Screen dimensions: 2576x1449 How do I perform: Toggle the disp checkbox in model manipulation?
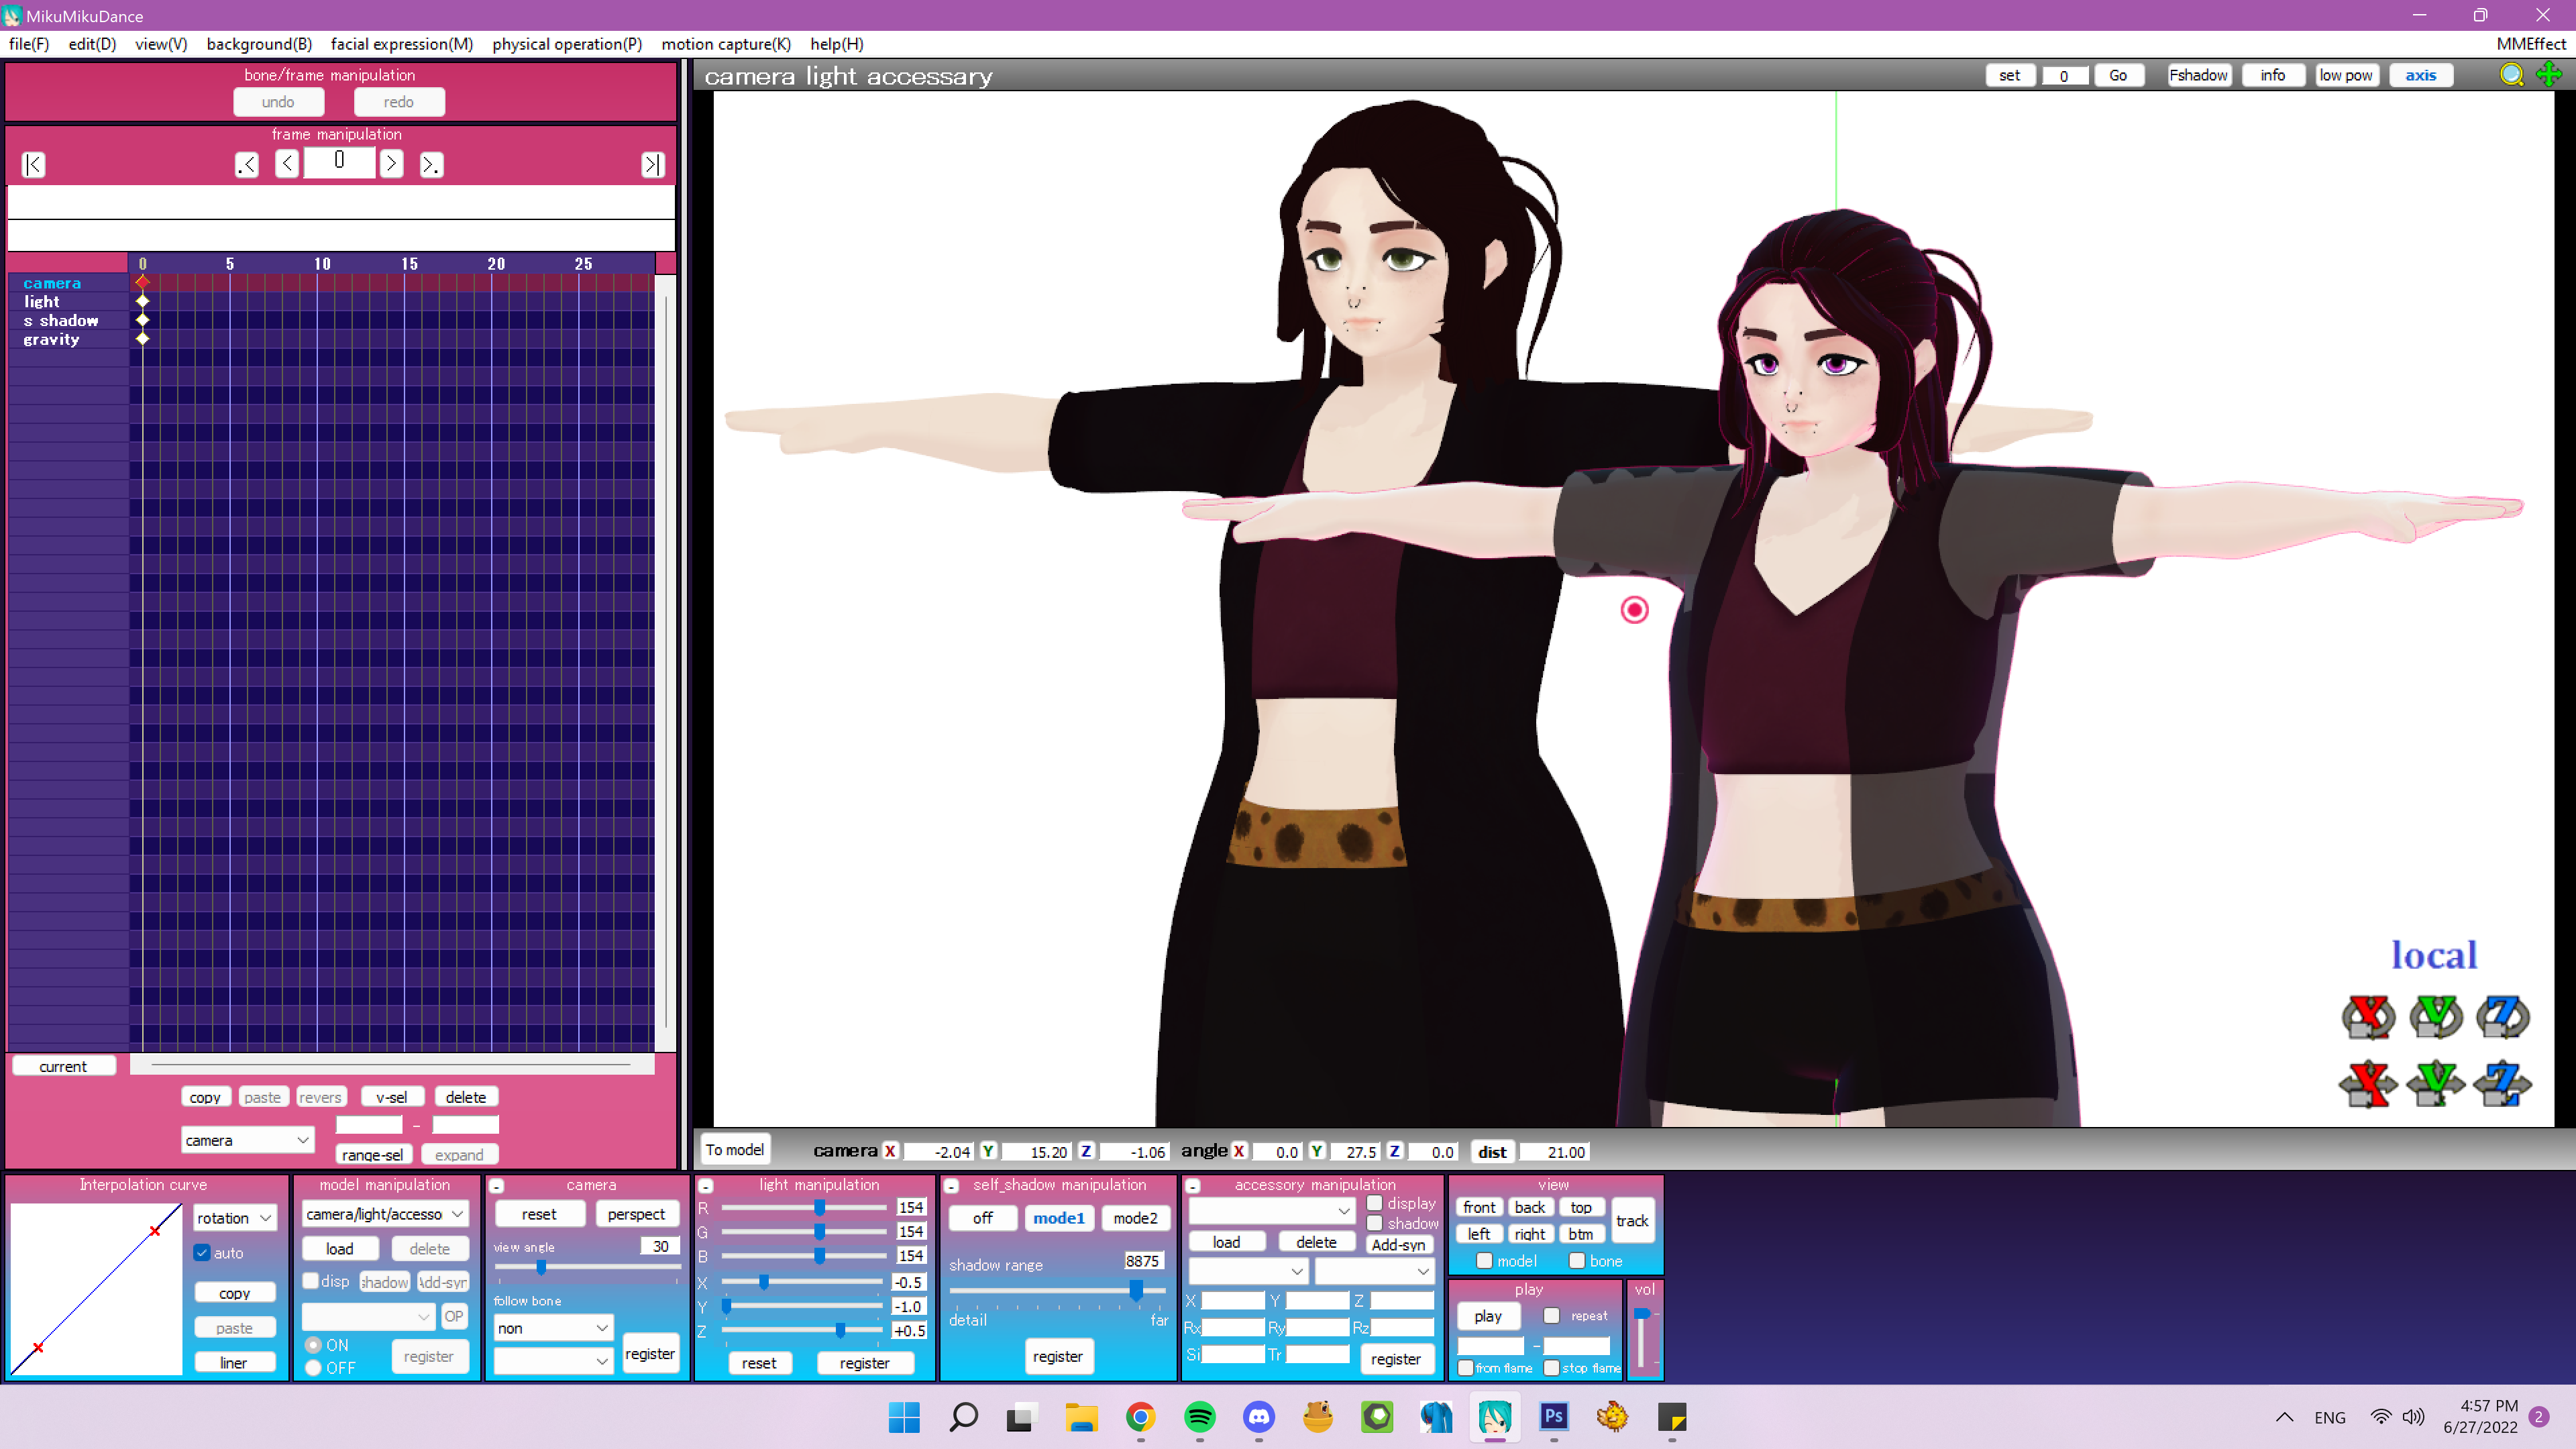(x=310, y=1281)
